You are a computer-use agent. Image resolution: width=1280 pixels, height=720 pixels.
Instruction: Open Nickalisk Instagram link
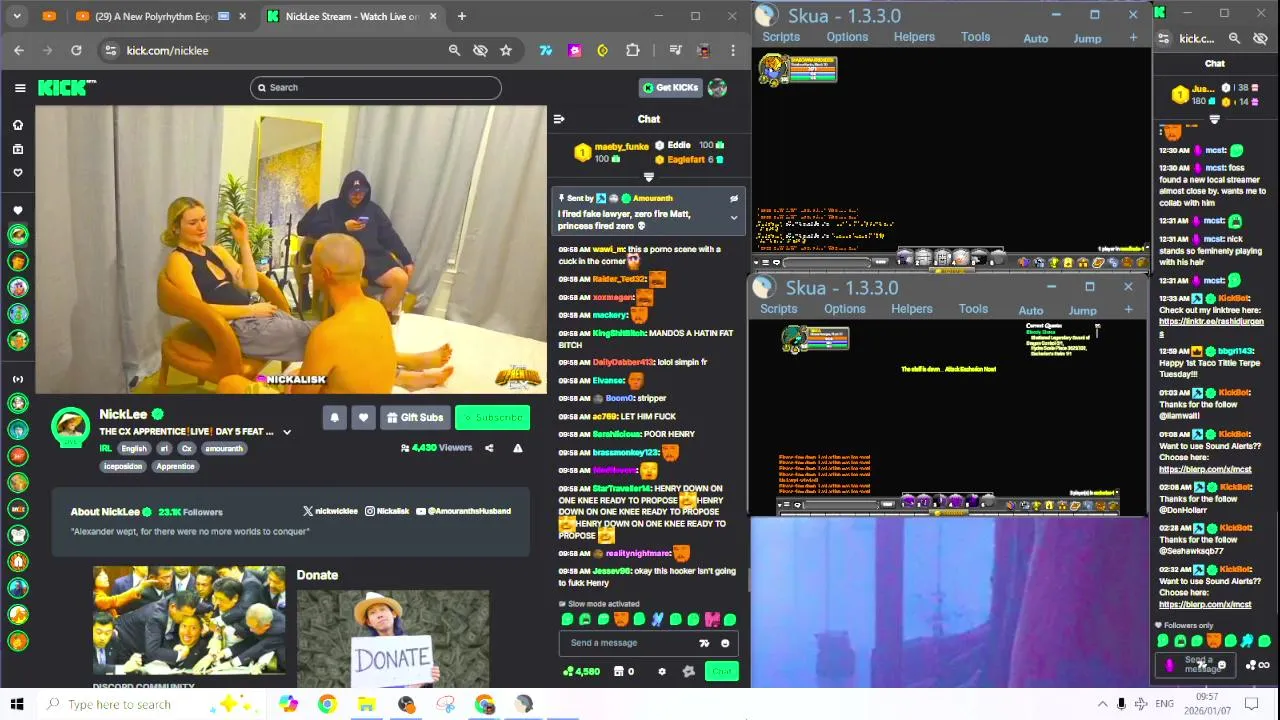click(x=387, y=511)
